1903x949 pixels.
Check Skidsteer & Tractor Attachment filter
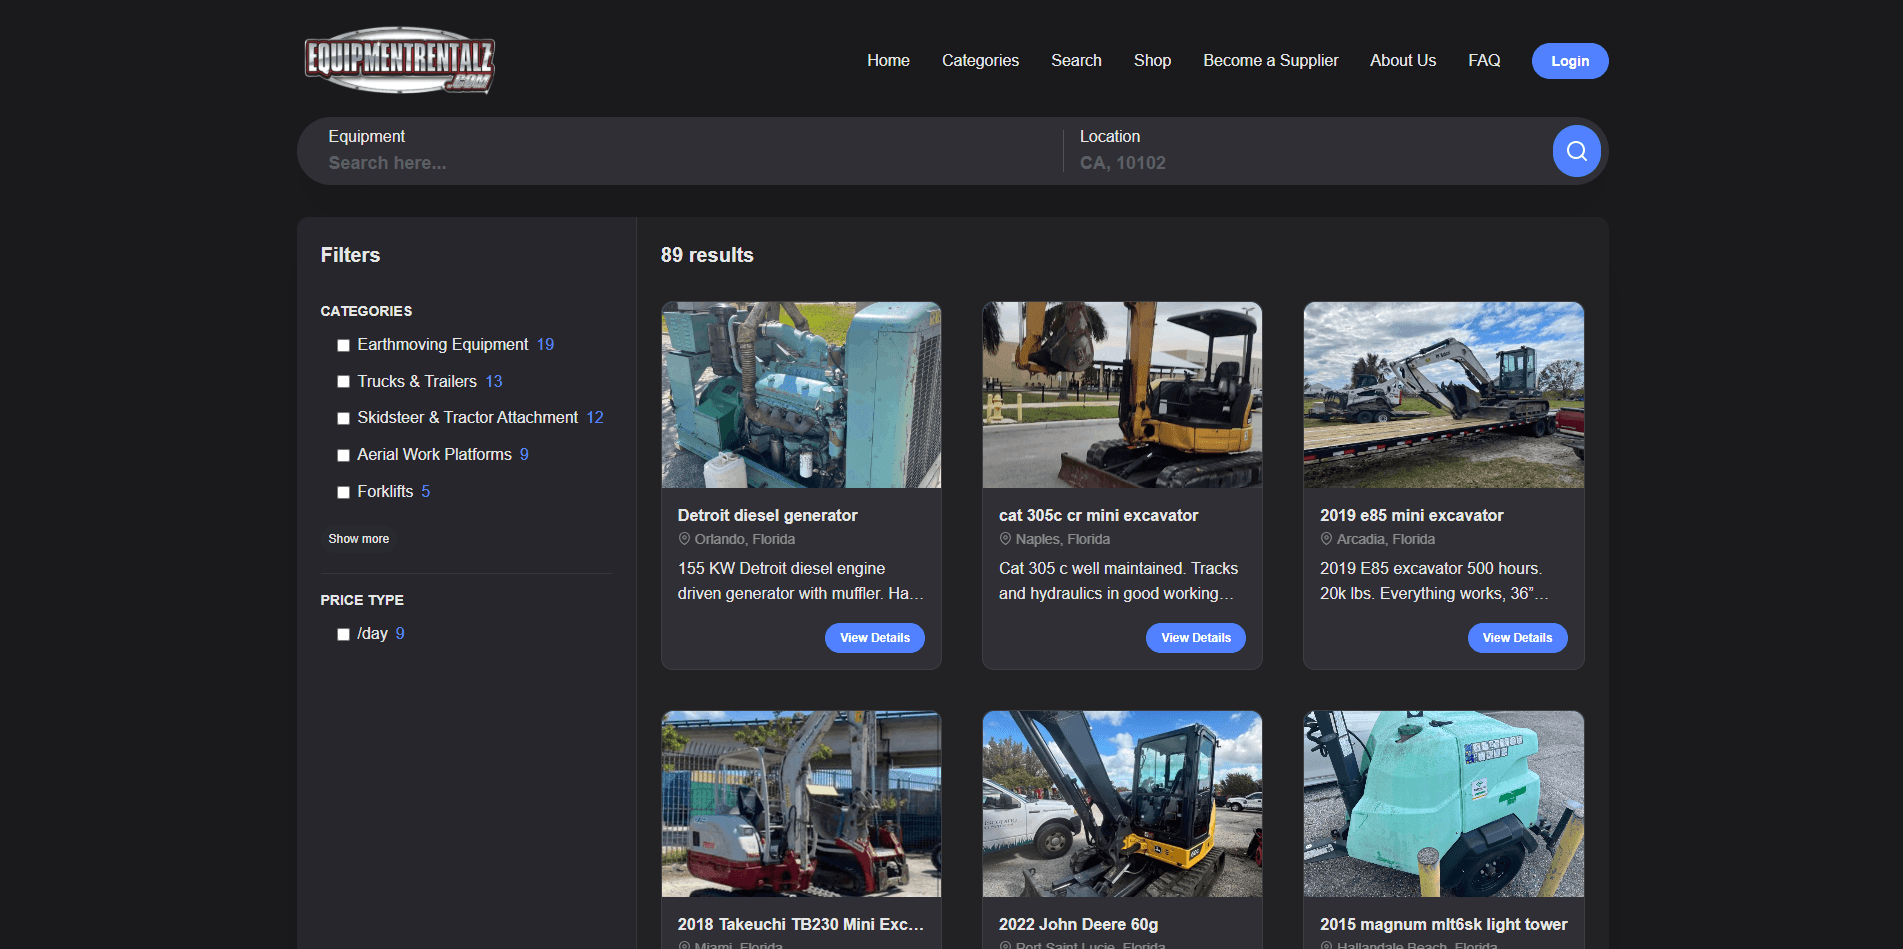click(x=343, y=418)
